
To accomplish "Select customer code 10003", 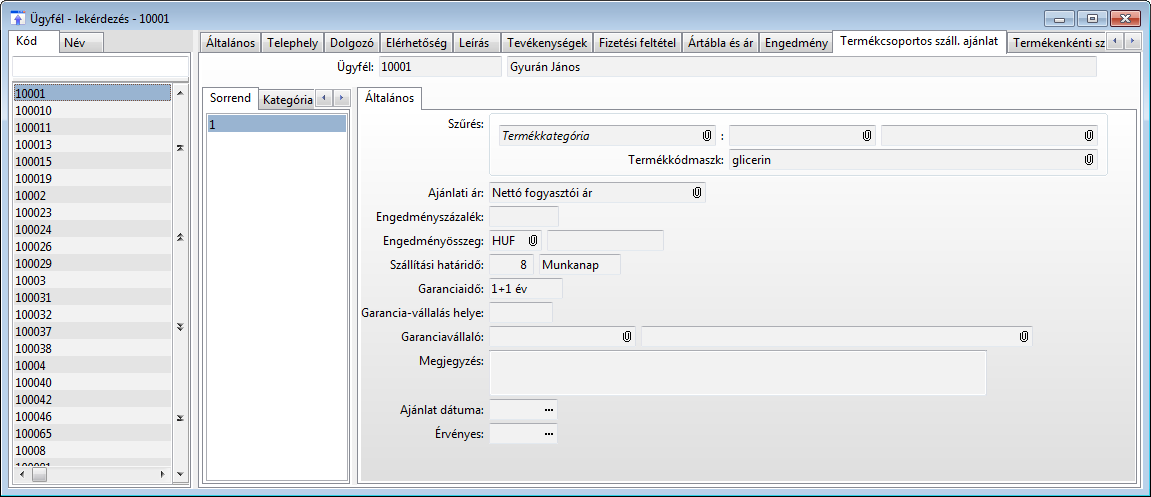I will click(92, 280).
